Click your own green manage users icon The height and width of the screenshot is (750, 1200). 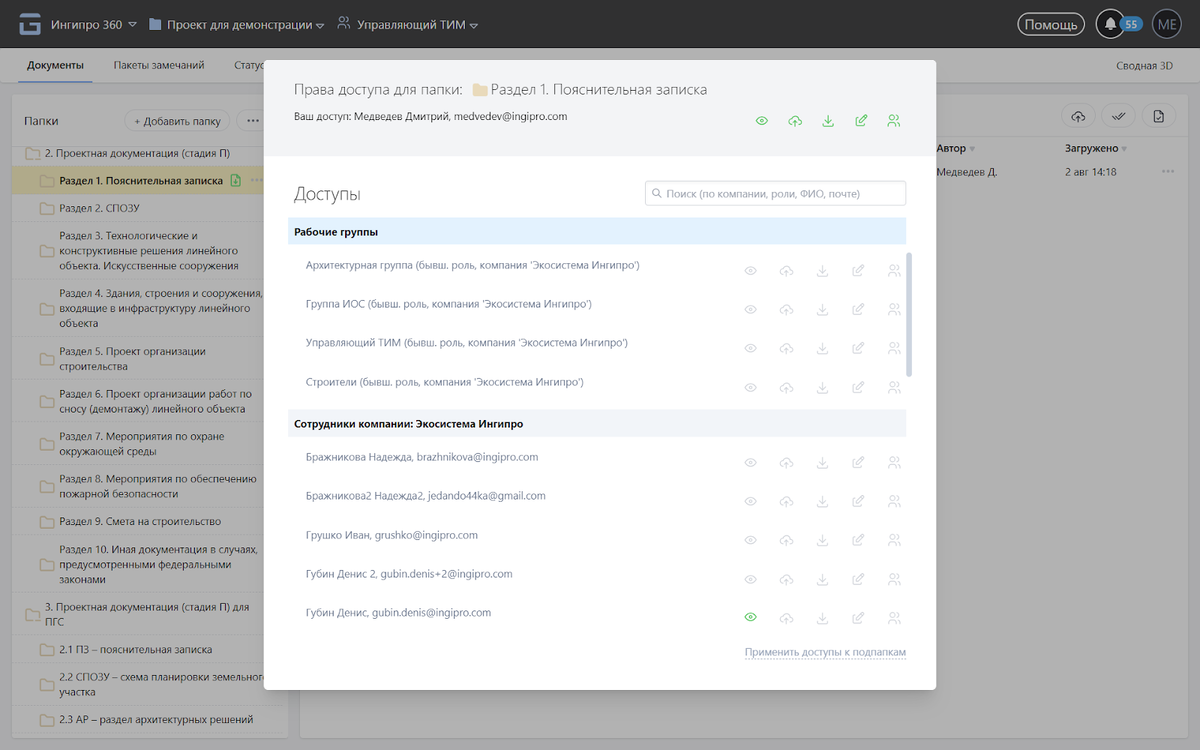[894, 121]
